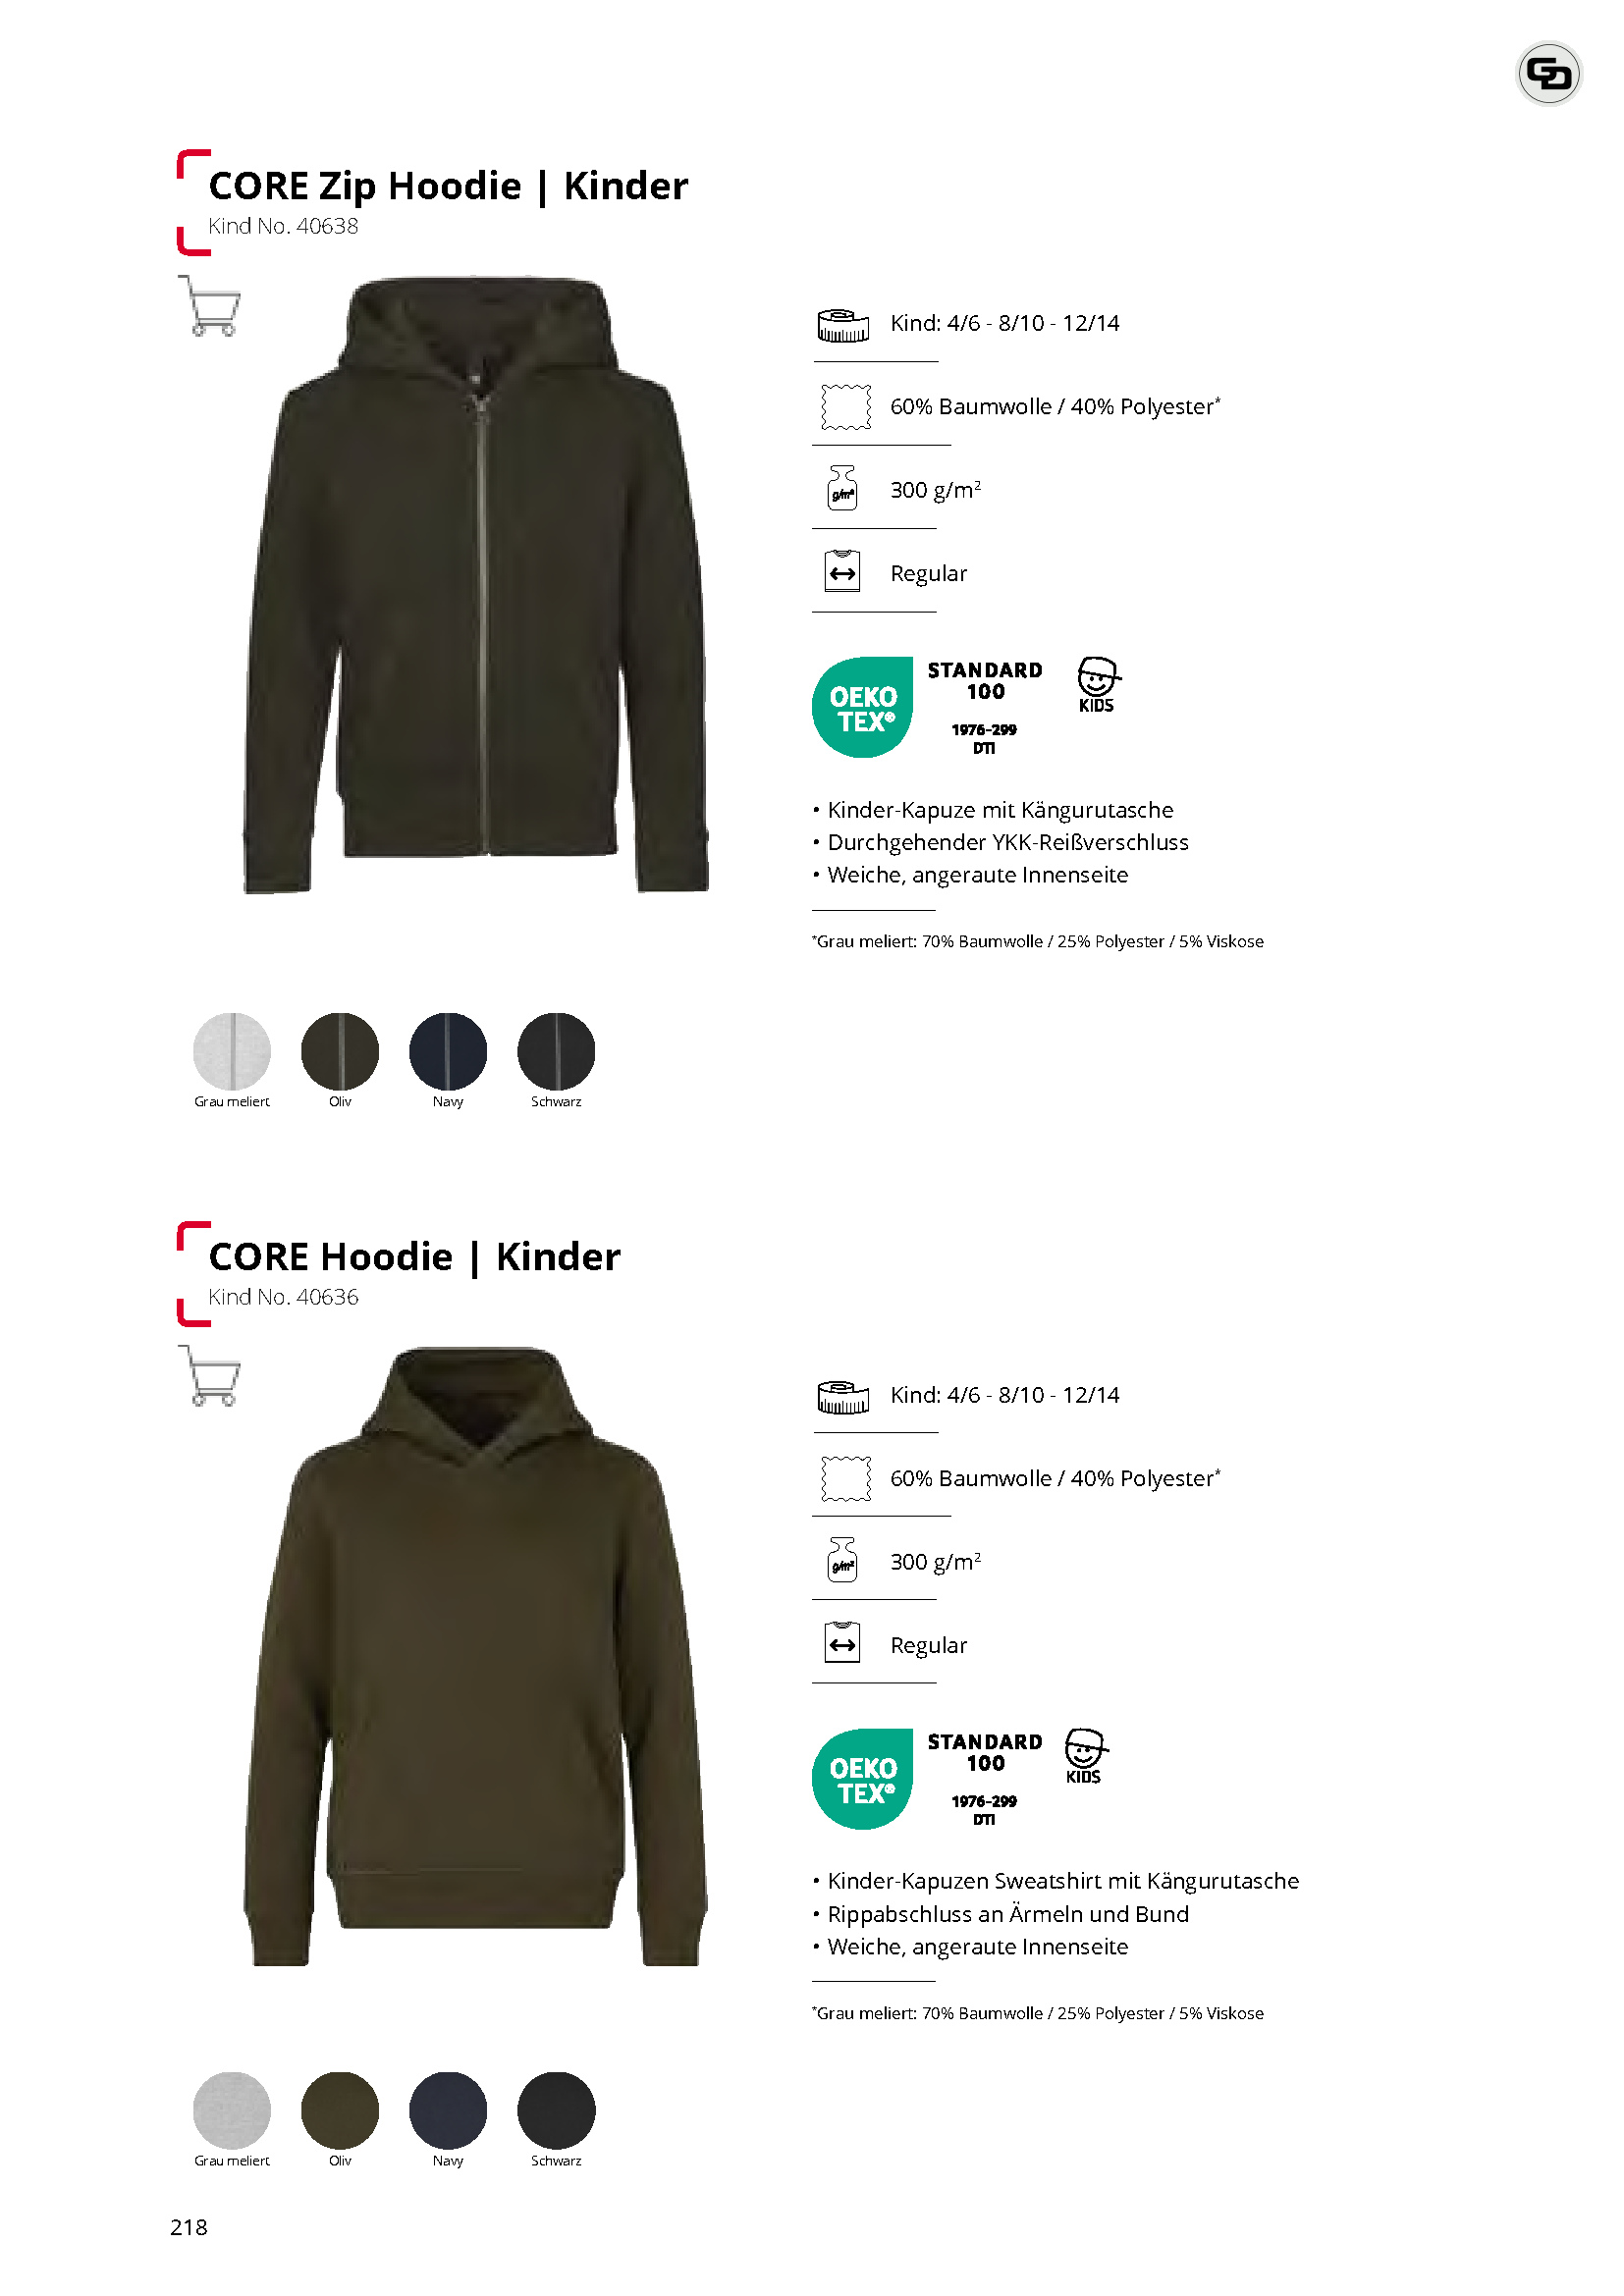Screen dimensions: 1624x2296
Task: Click the OEKO-TEX badge of Zip Hoodie
Action: [x=863, y=707]
